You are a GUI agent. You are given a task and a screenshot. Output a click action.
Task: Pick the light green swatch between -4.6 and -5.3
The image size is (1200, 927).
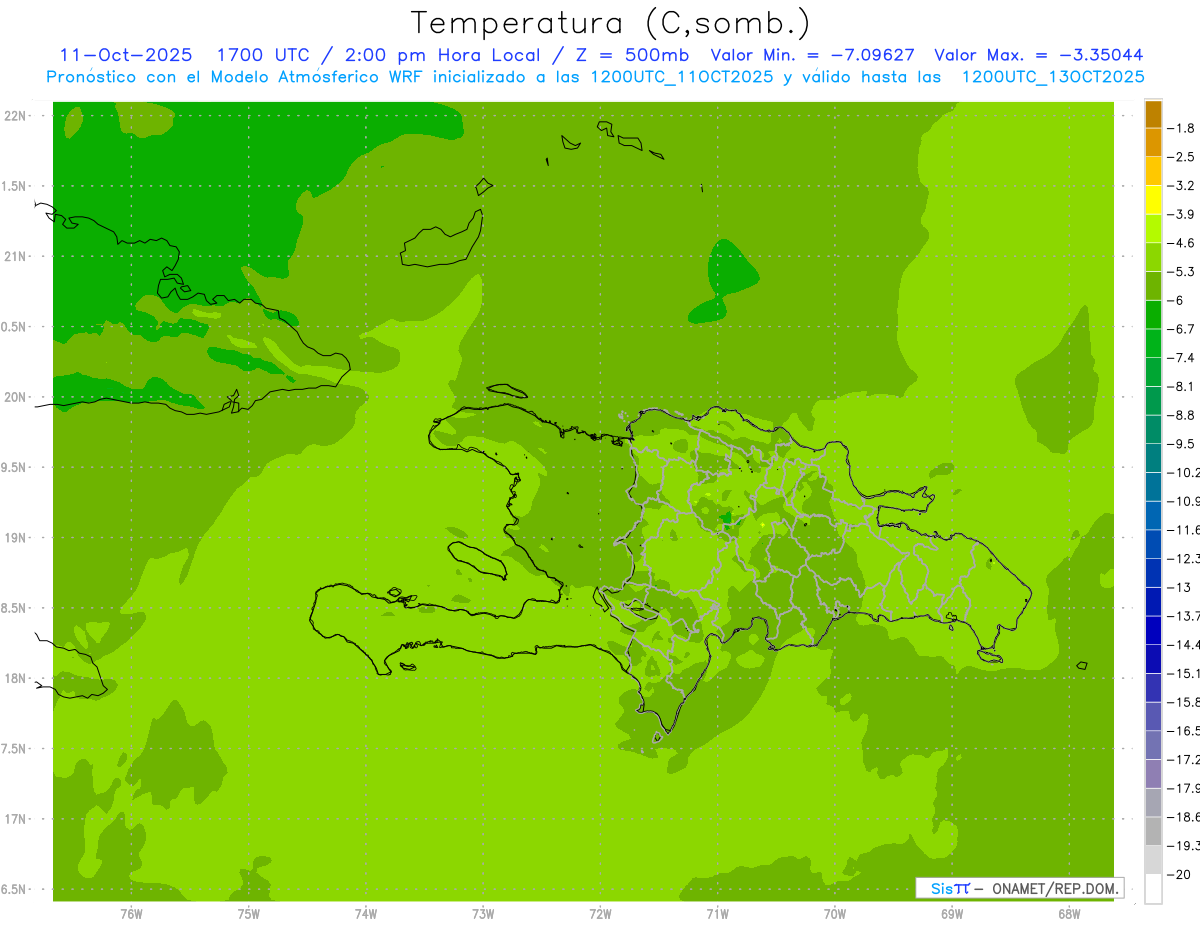tap(1153, 257)
